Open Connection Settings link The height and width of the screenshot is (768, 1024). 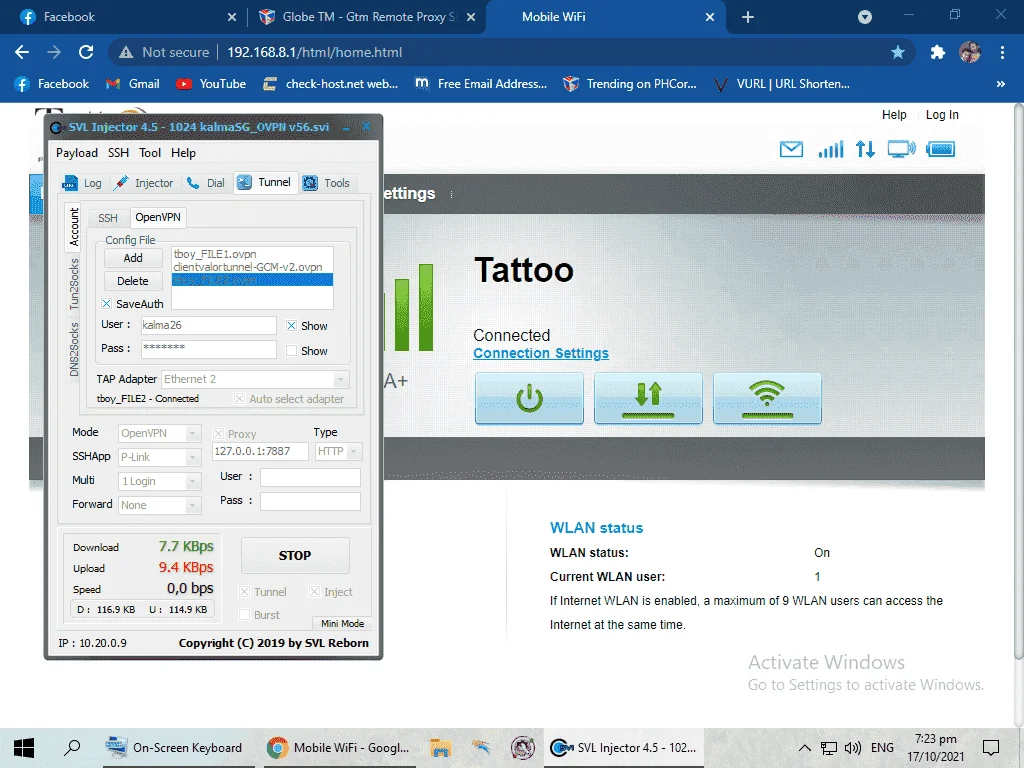pos(541,353)
